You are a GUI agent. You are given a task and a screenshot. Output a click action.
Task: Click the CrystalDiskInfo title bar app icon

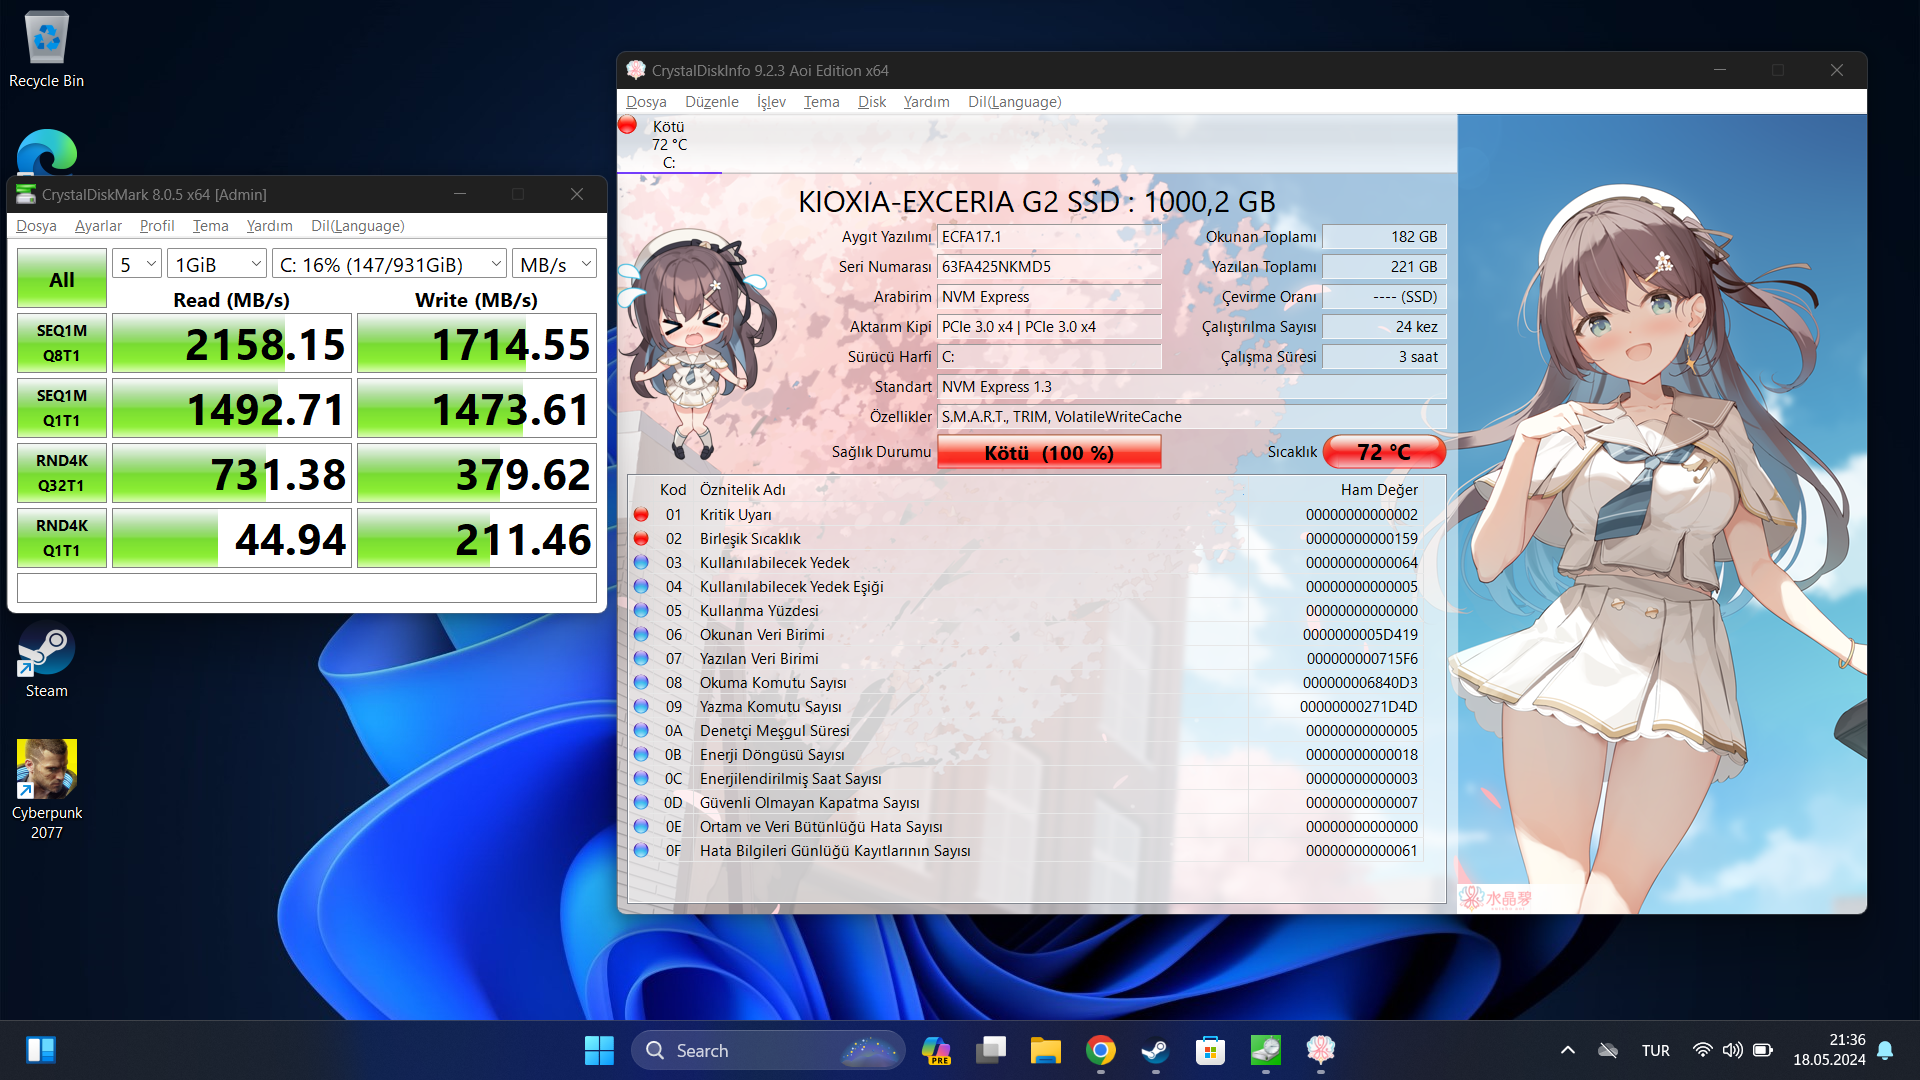point(636,70)
